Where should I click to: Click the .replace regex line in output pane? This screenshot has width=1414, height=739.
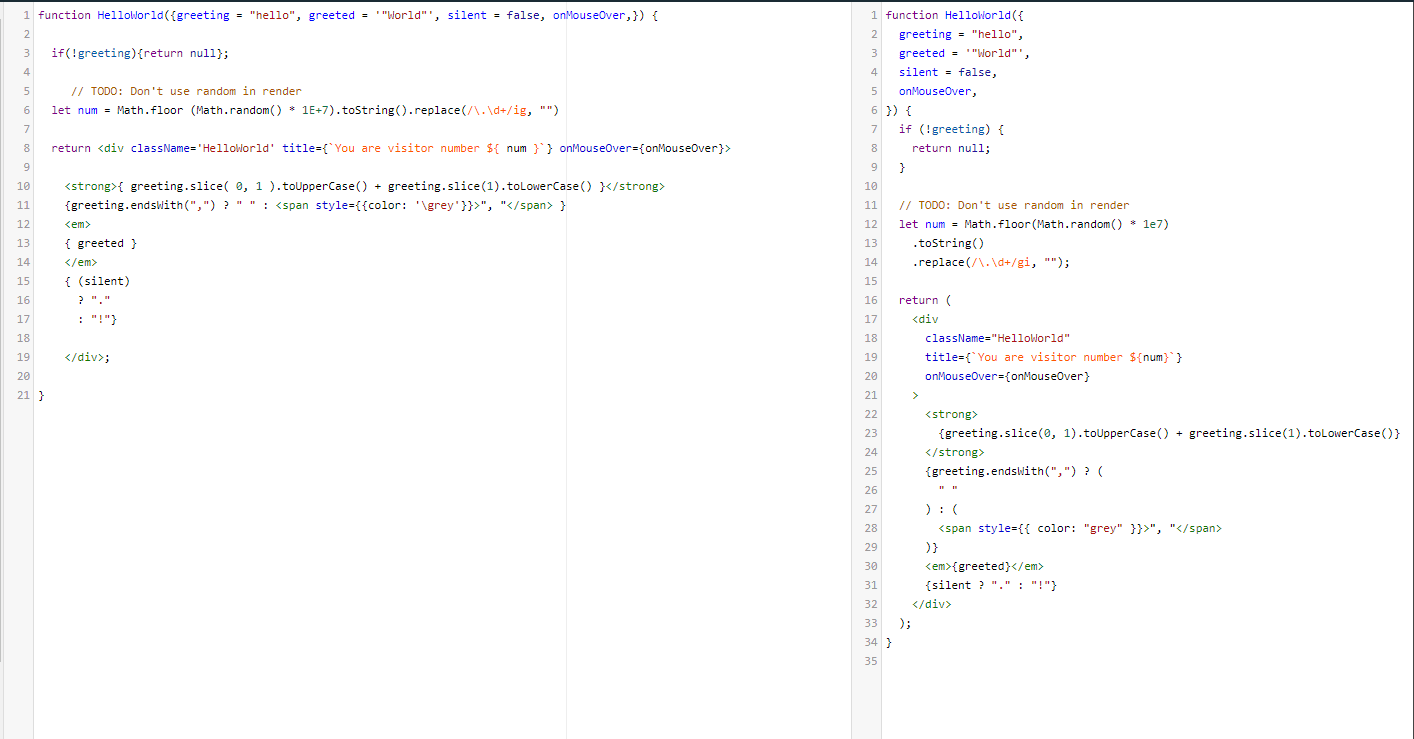(x=991, y=262)
